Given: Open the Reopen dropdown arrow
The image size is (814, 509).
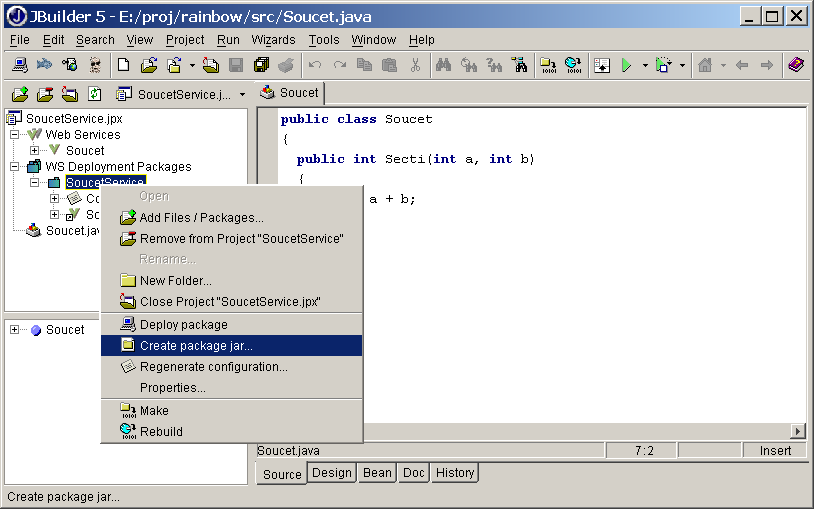Looking at the screenshot, I should point(192,65).
